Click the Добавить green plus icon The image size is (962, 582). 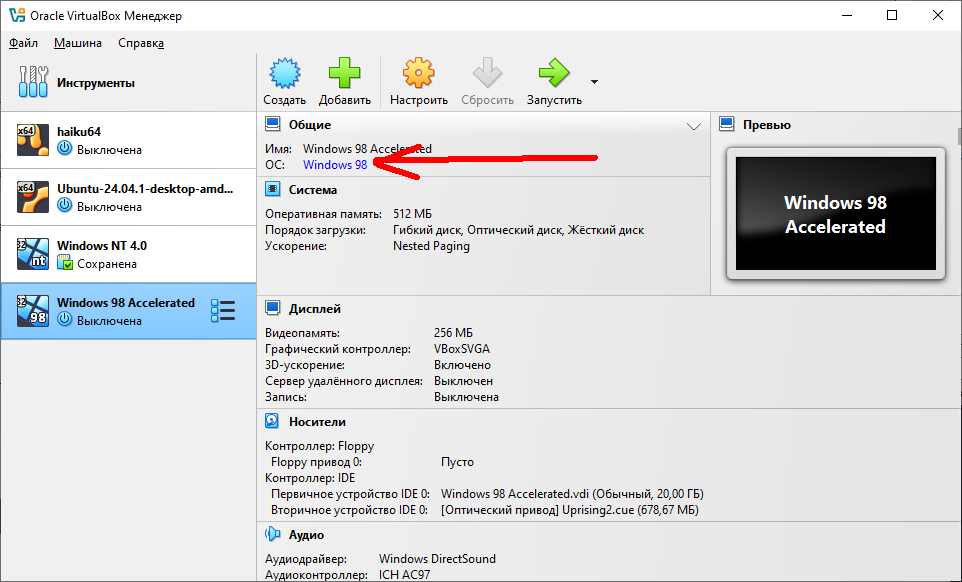[x=344, y=74]
